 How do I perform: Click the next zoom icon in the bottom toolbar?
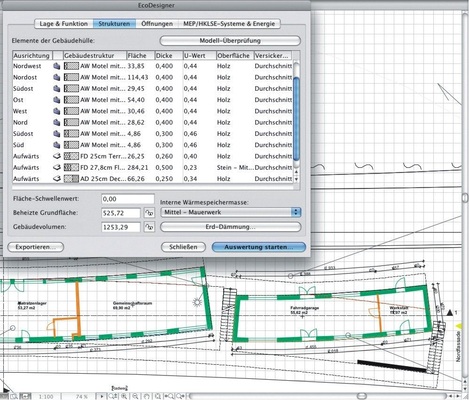click(181, 396)
